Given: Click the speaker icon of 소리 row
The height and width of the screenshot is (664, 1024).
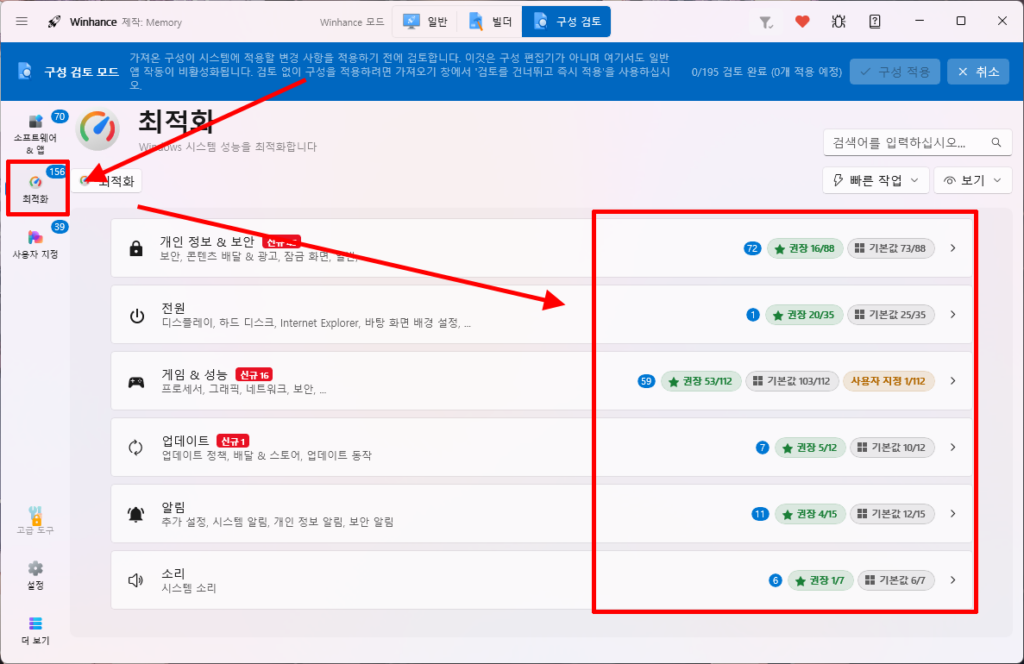Looking at the screenshot, I should click(135, 580).
